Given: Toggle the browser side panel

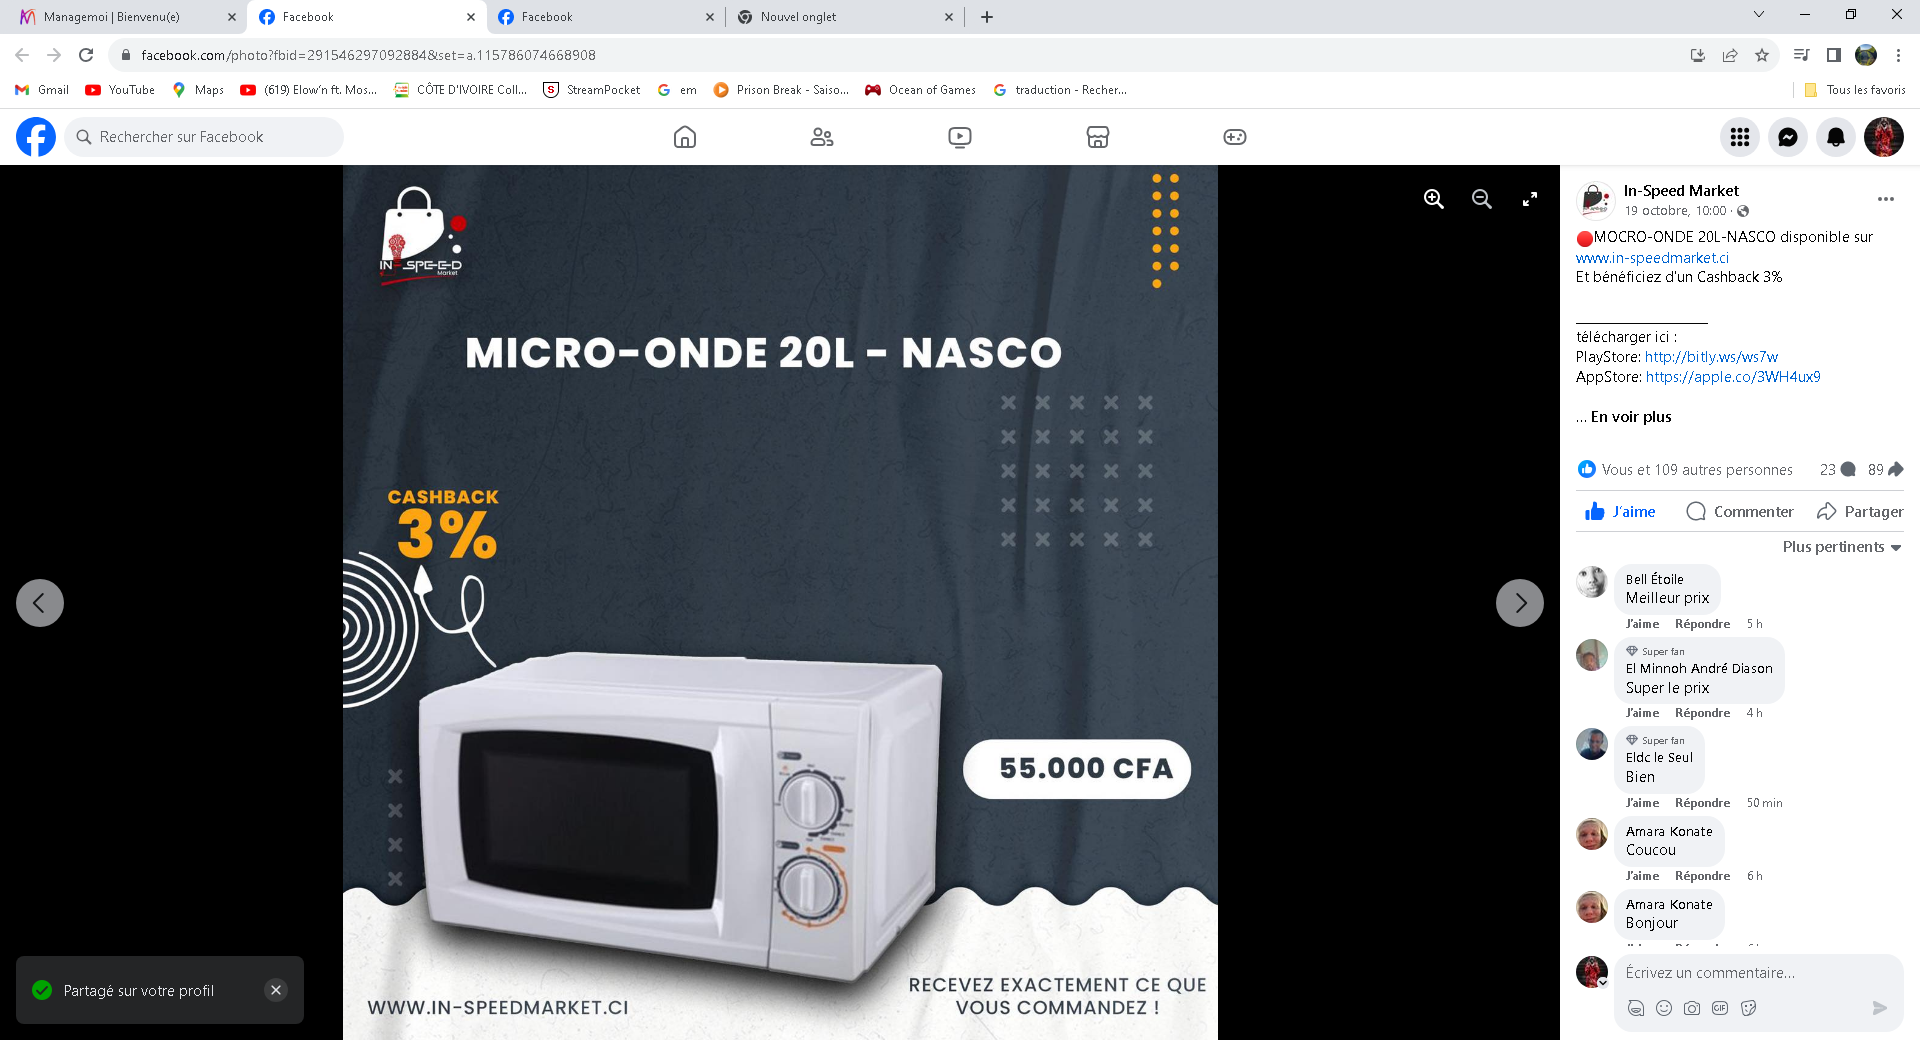Looking at the screenshot, I should 1834,55.
